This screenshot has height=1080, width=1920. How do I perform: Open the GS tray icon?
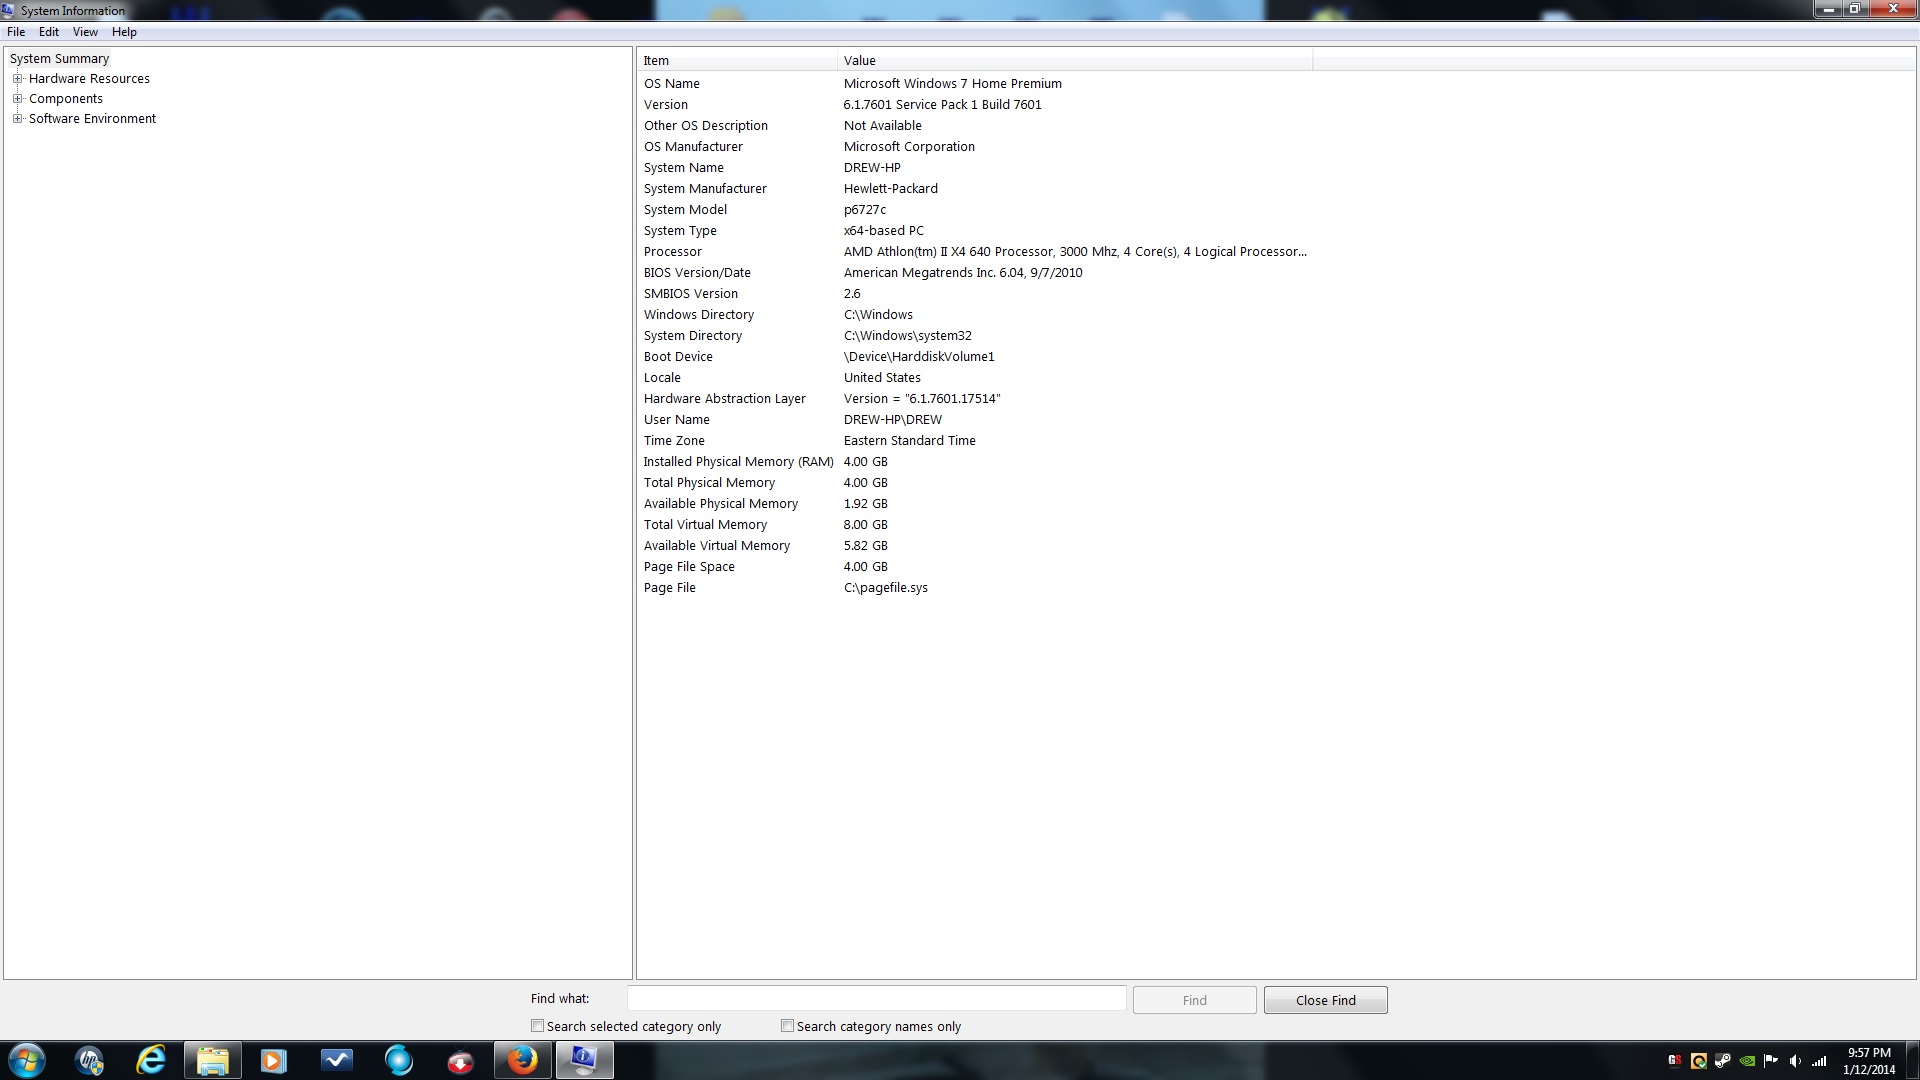pos(1674,1061)
